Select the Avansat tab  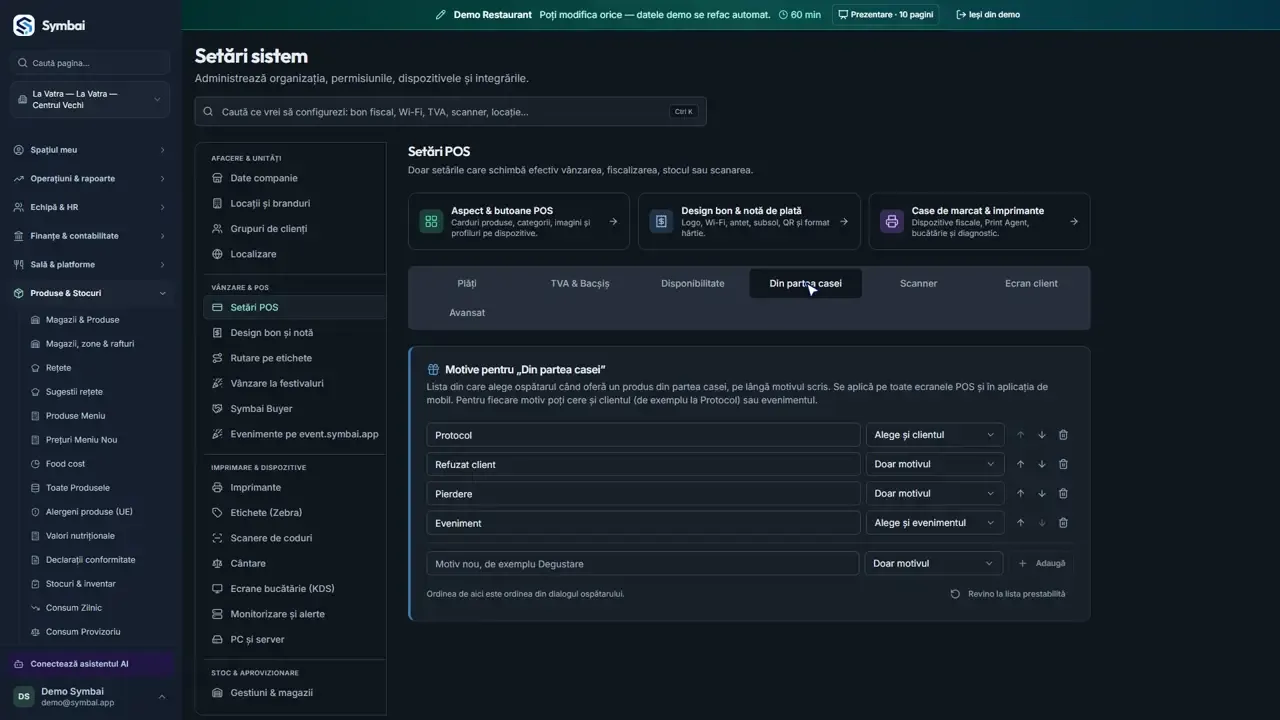[467, 313]
